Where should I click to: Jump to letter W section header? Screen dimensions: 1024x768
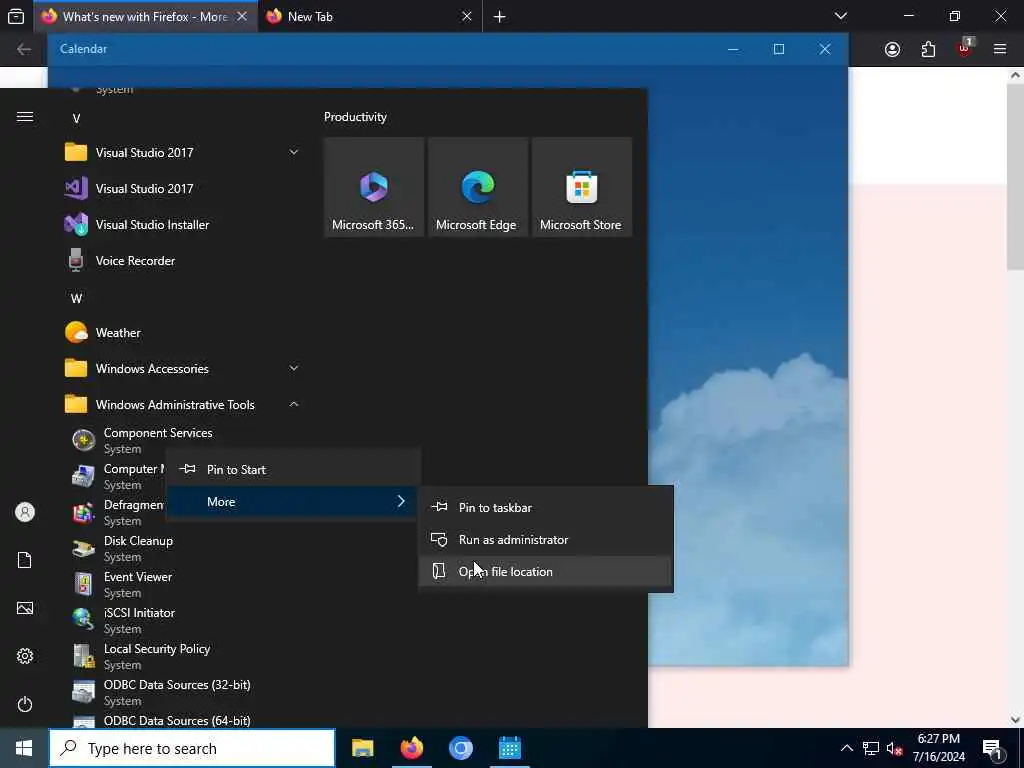click(x=76, y=298)
